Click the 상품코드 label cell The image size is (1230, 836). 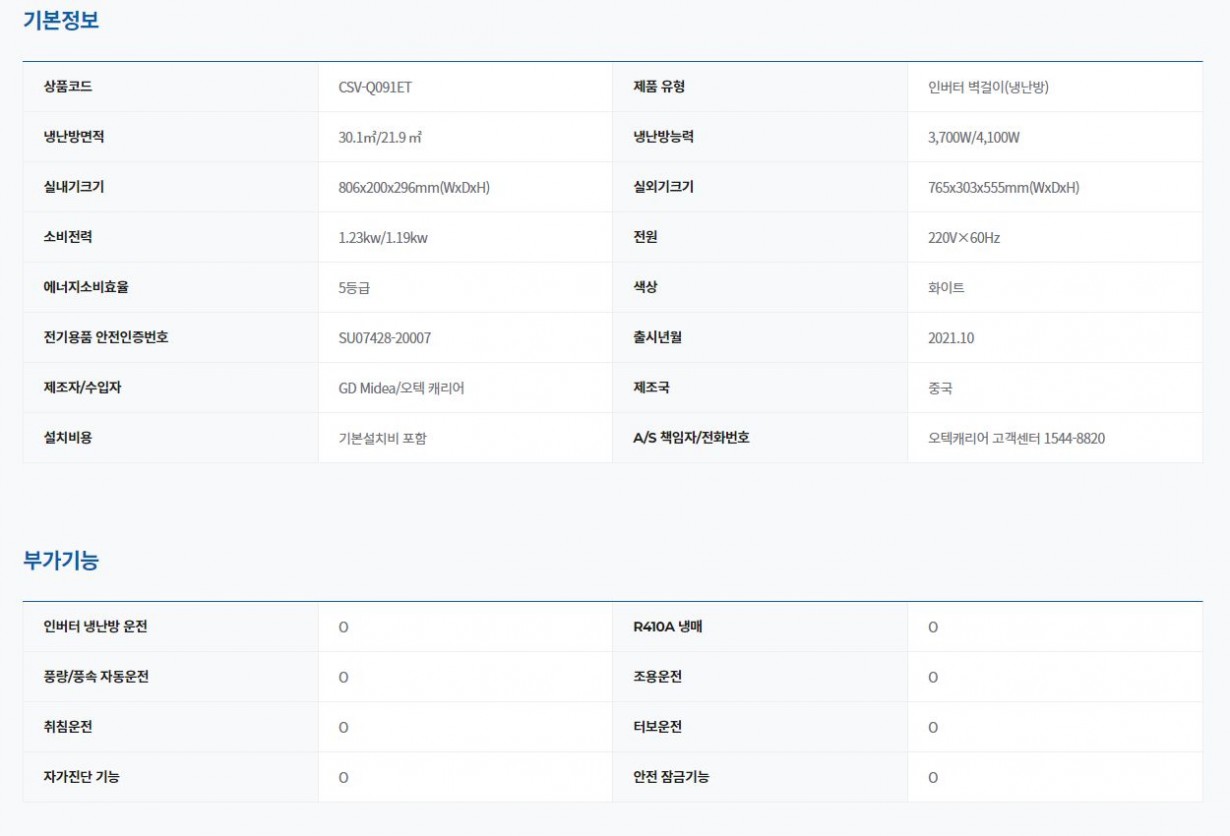pyautogui.click(x=68, y=87)
